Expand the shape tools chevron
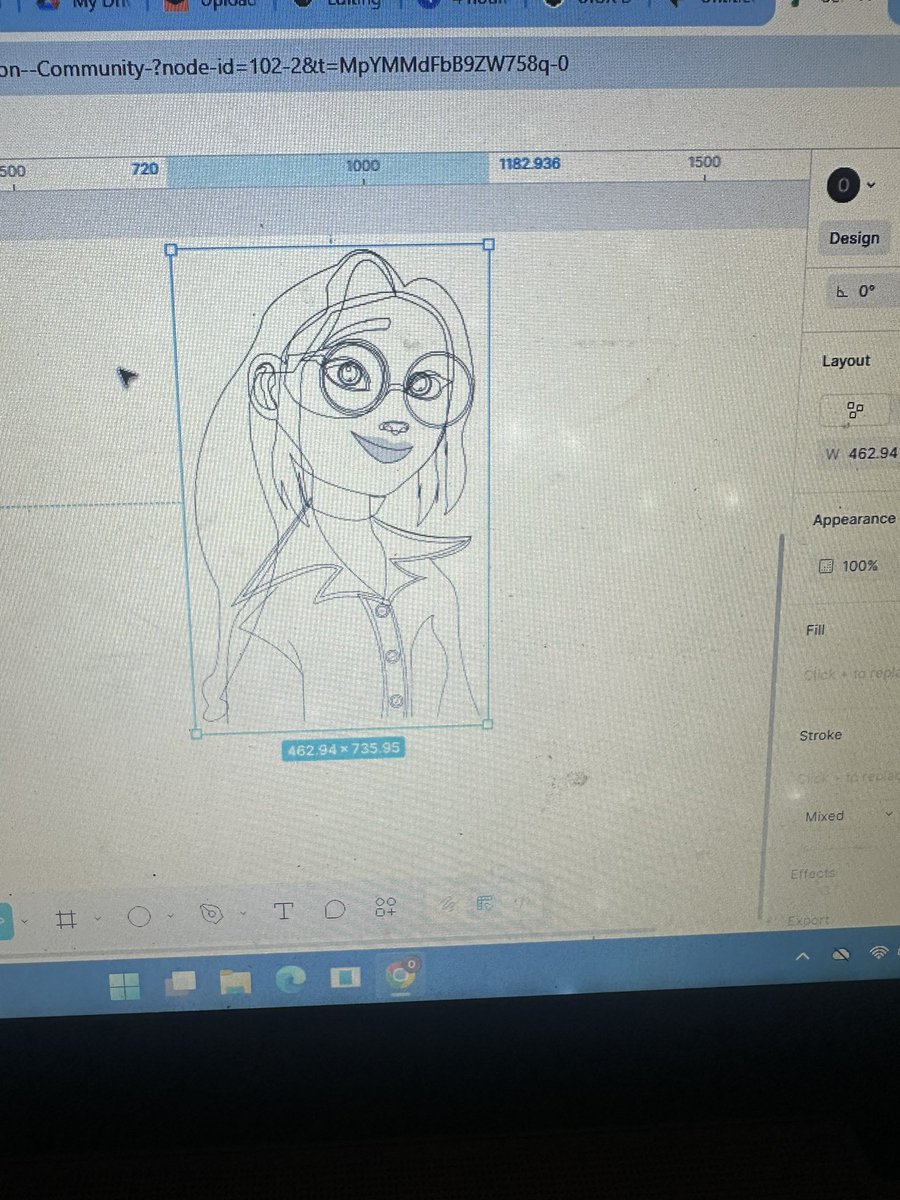 click(170, 915)
